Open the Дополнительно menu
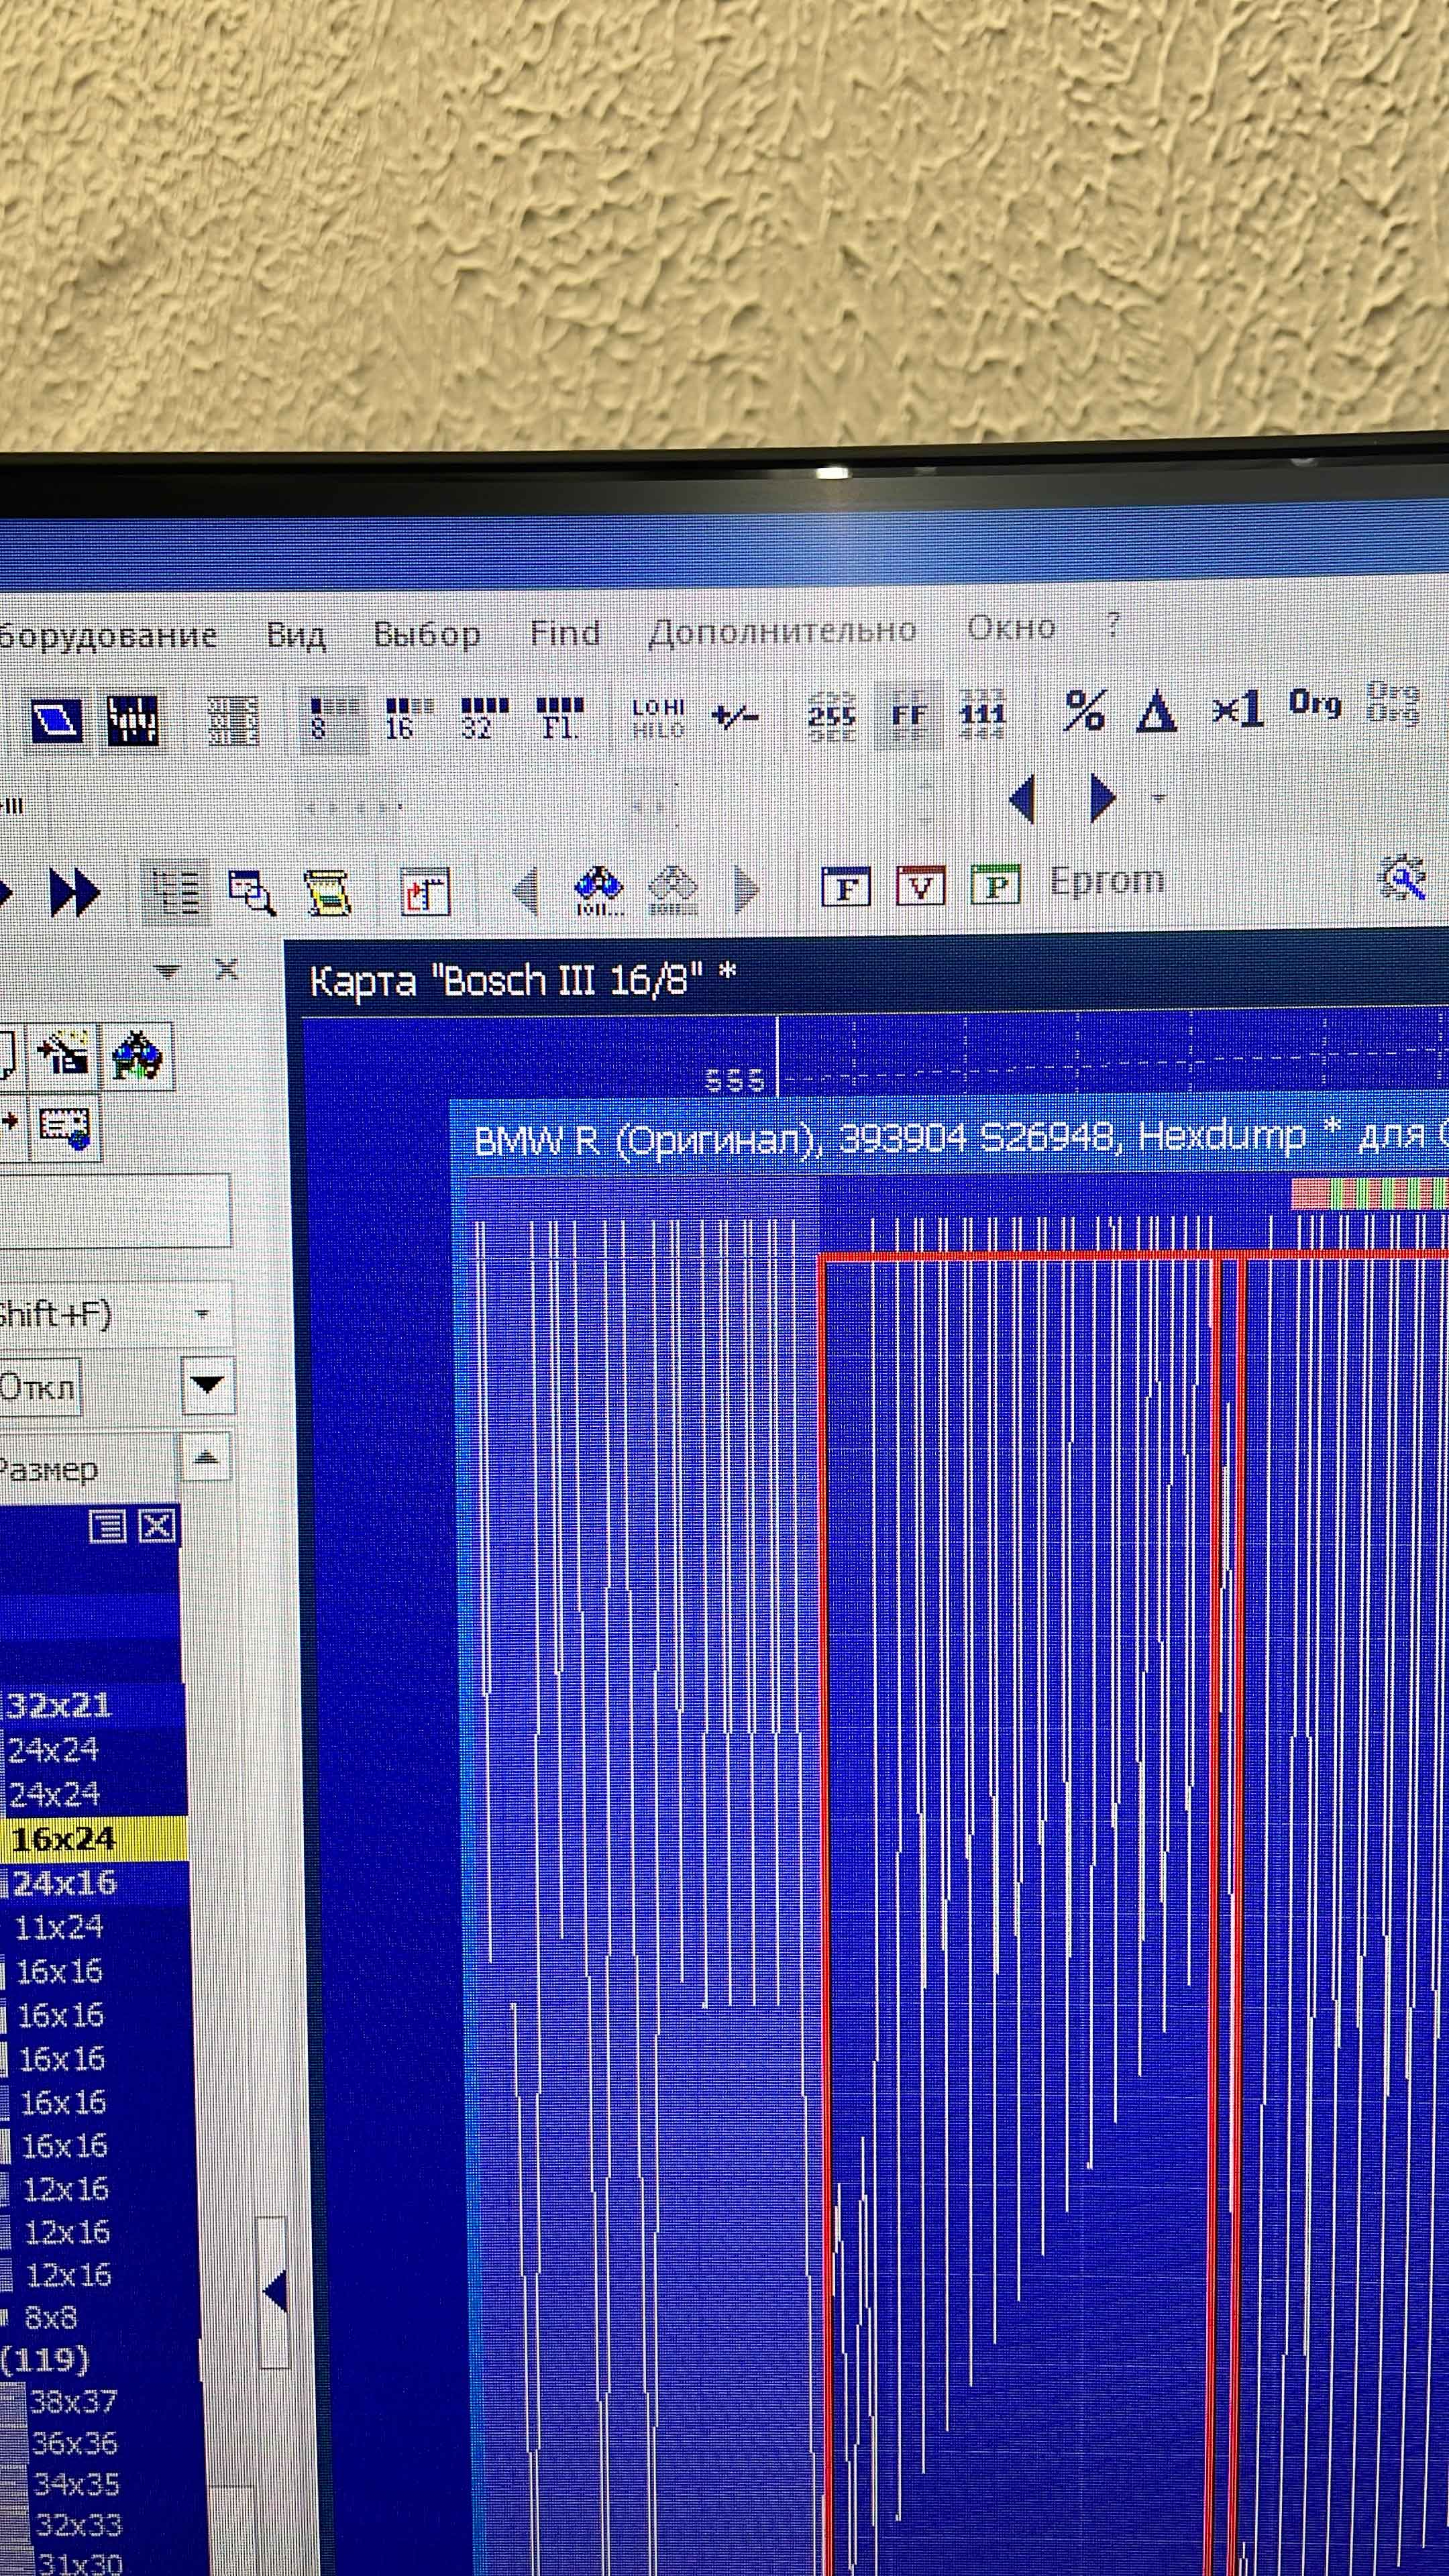 click(x=782, y=631)
